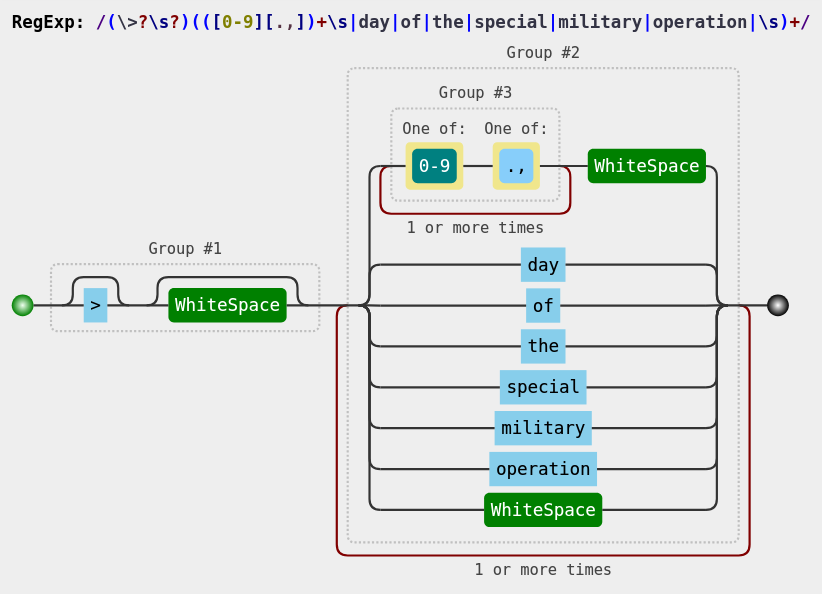
Task: Click the 'One of:' label above 0-9
Action: click(x=434, y=128)
